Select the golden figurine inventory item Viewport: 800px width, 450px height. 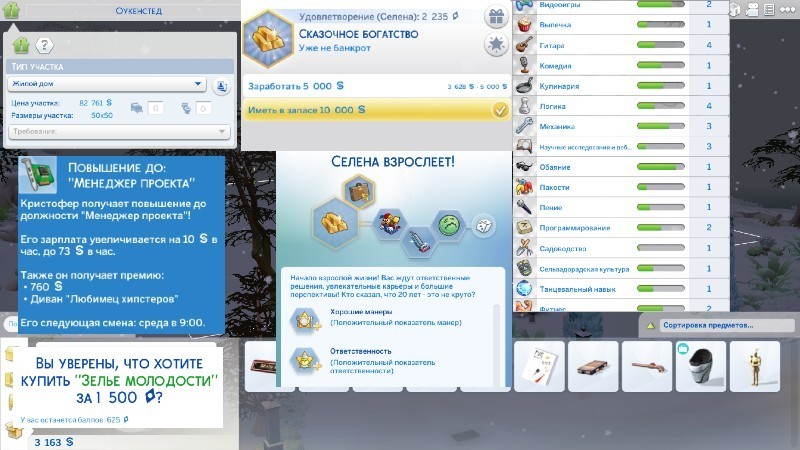tap(755, 366)
